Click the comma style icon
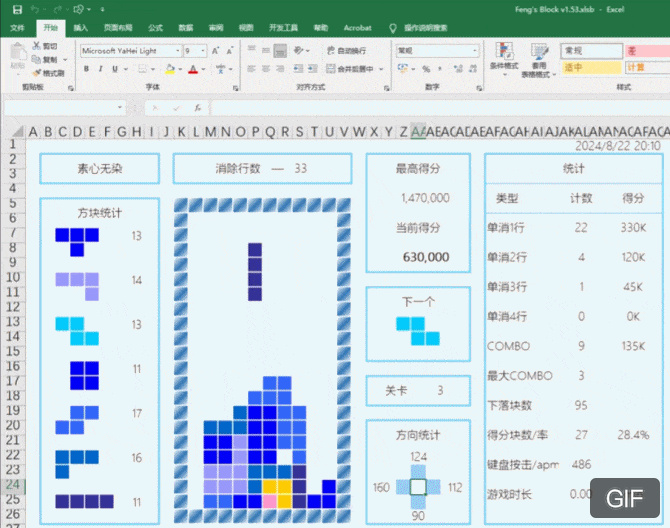 (x=440, y=68)
